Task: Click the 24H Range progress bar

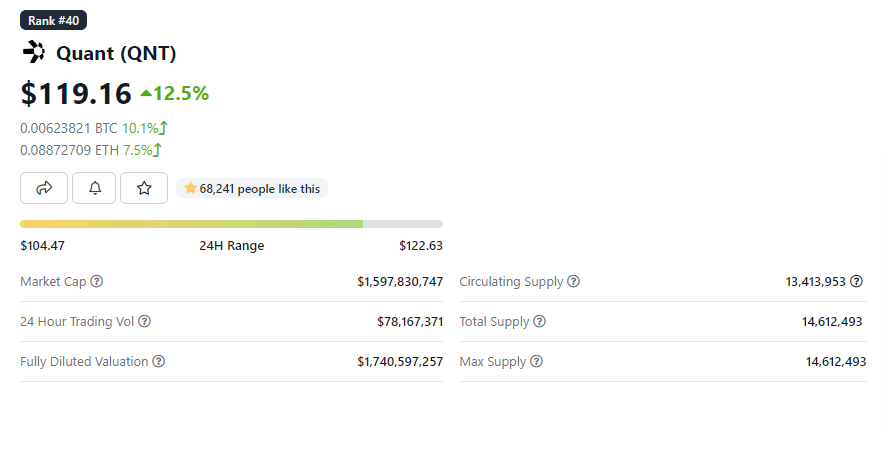Action: [231, 224]
